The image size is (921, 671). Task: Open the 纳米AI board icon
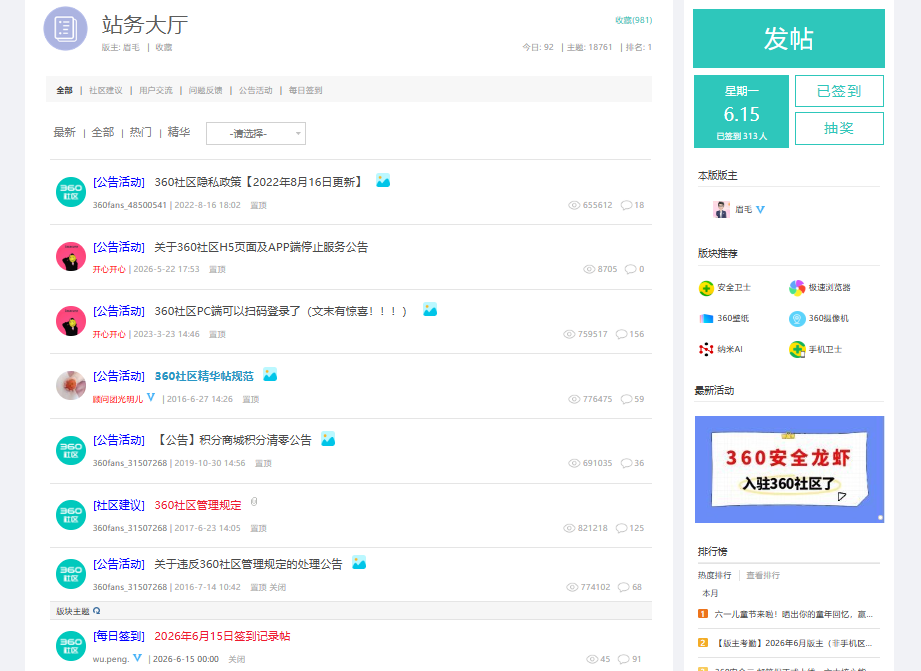706,350
